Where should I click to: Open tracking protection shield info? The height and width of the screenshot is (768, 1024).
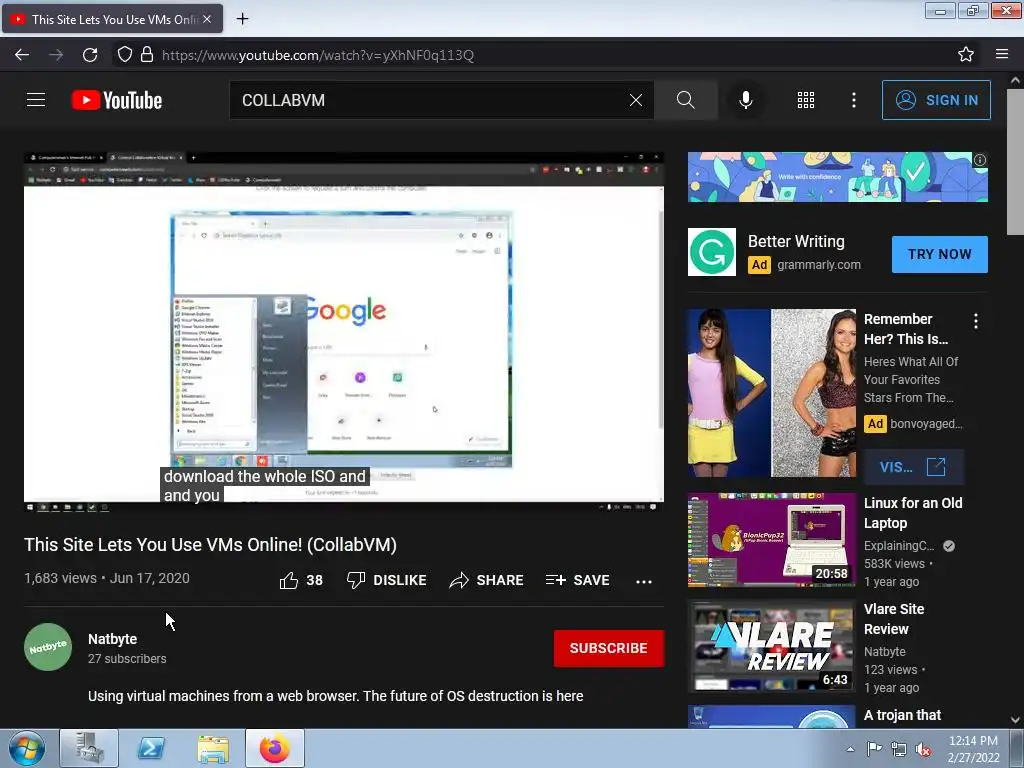125,55
